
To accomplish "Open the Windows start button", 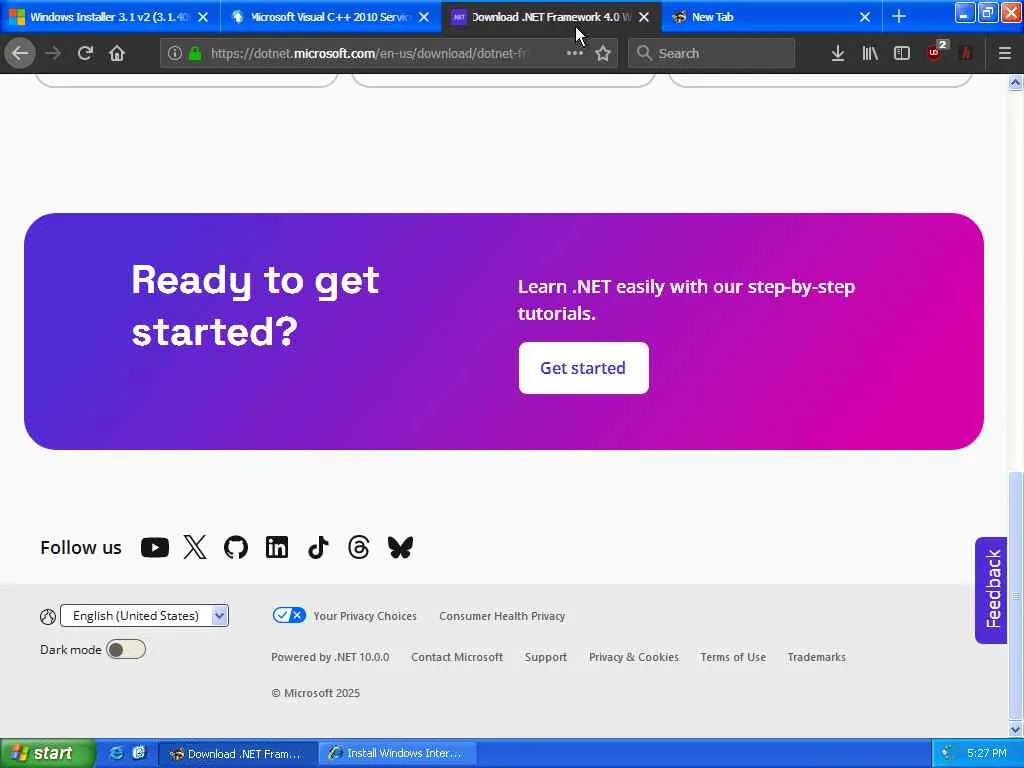I will [47, 753].
